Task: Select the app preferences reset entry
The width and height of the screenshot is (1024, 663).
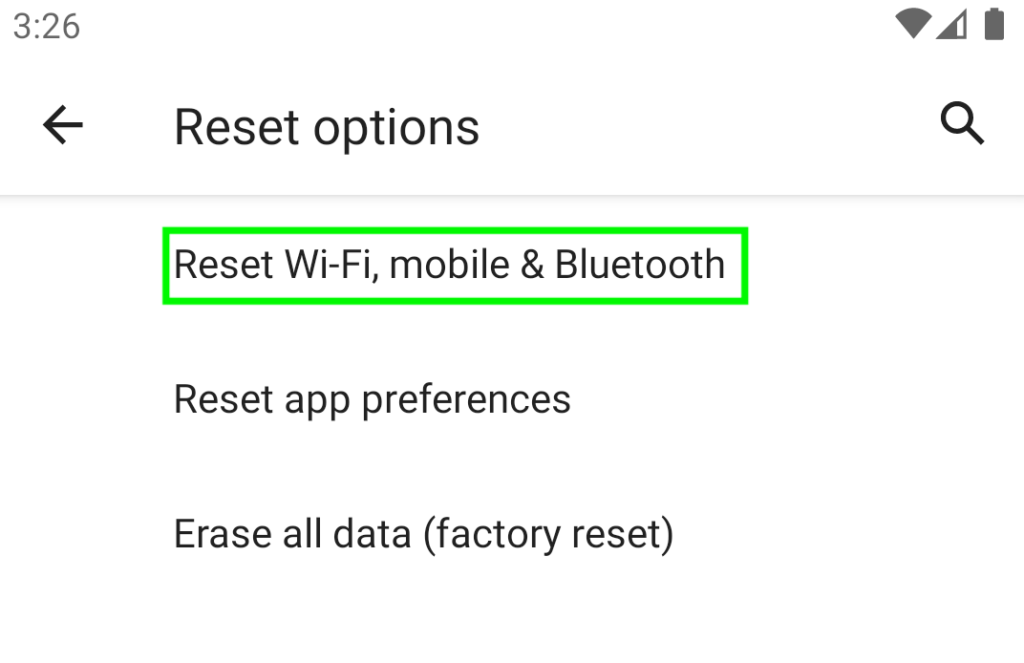Action: tap(372, 398)
